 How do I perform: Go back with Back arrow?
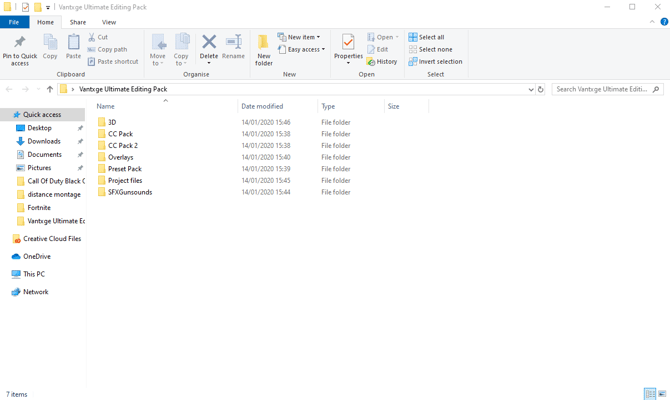tap(9, 89)
